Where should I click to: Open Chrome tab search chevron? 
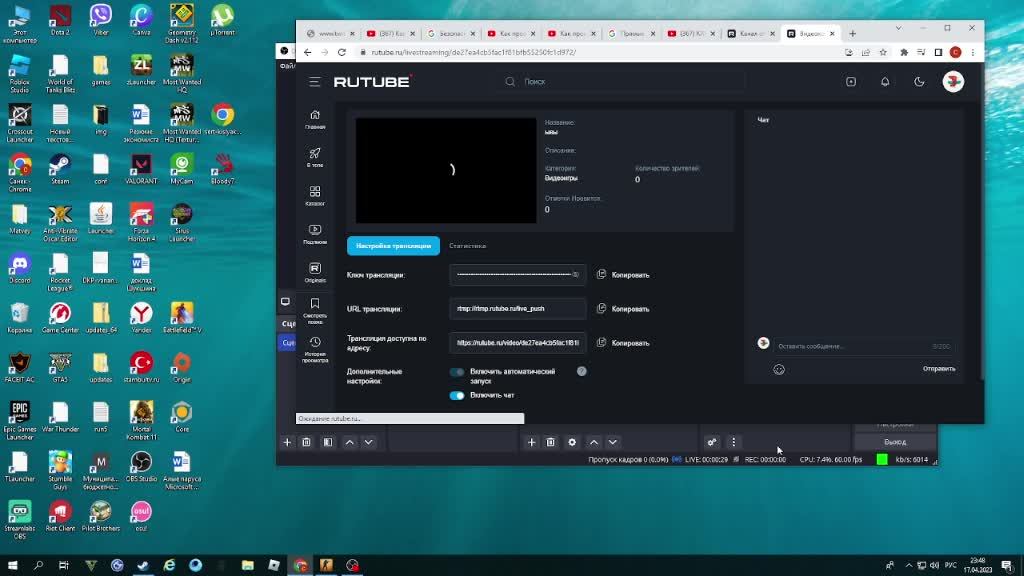click(x=898, y=28)
